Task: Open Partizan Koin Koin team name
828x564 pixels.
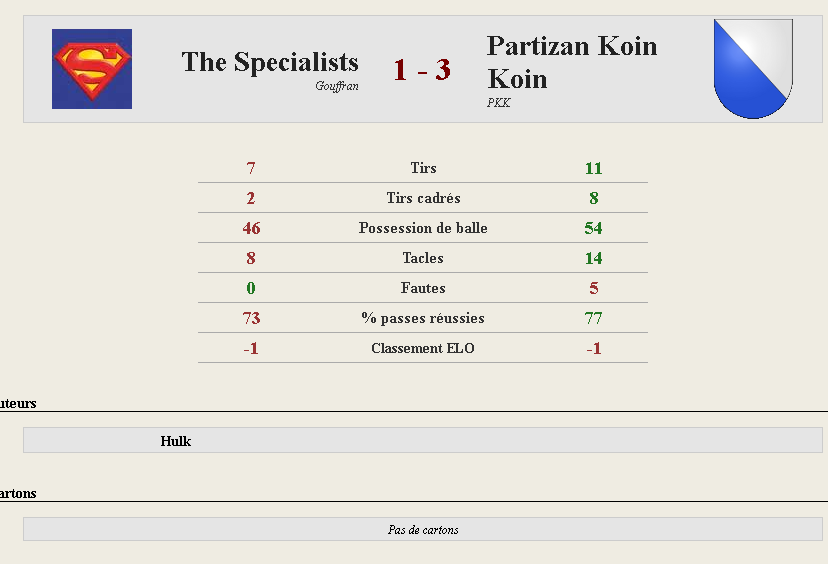Action: [x=572, y=62]
